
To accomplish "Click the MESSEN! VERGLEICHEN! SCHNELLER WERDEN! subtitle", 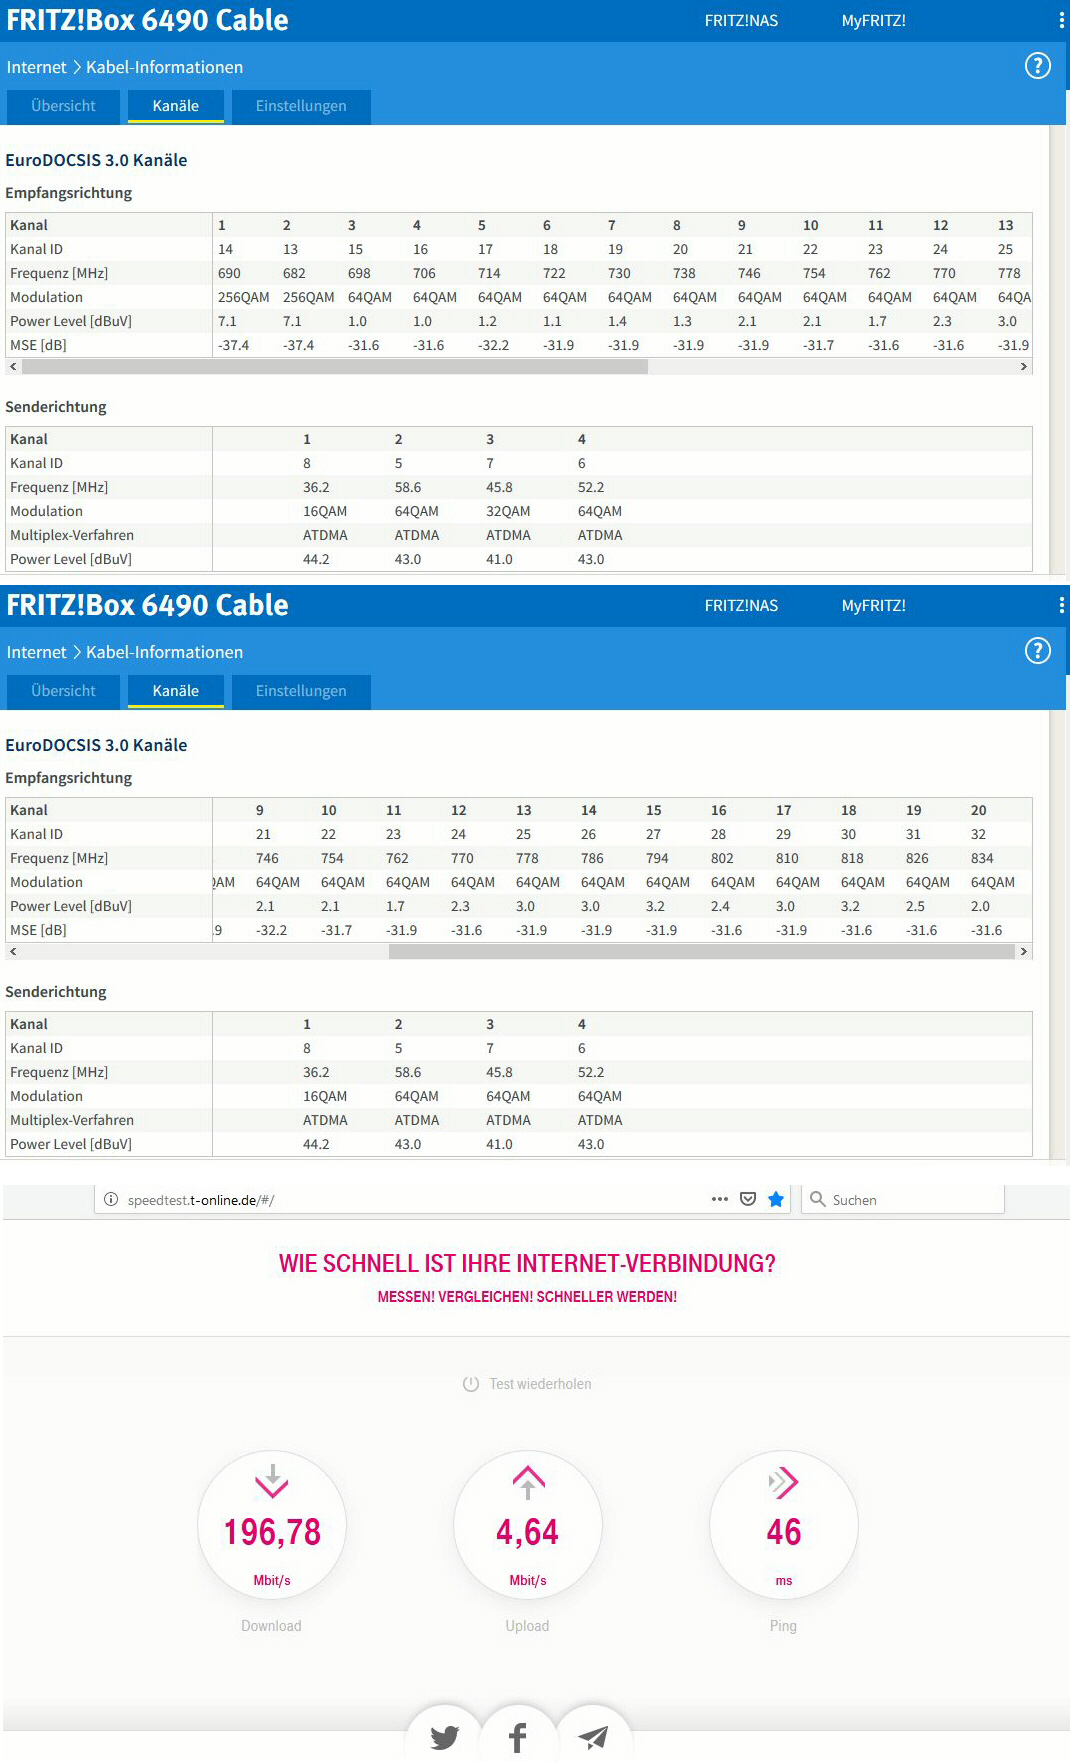I will pyautogui.click(x=527, y=1297).
